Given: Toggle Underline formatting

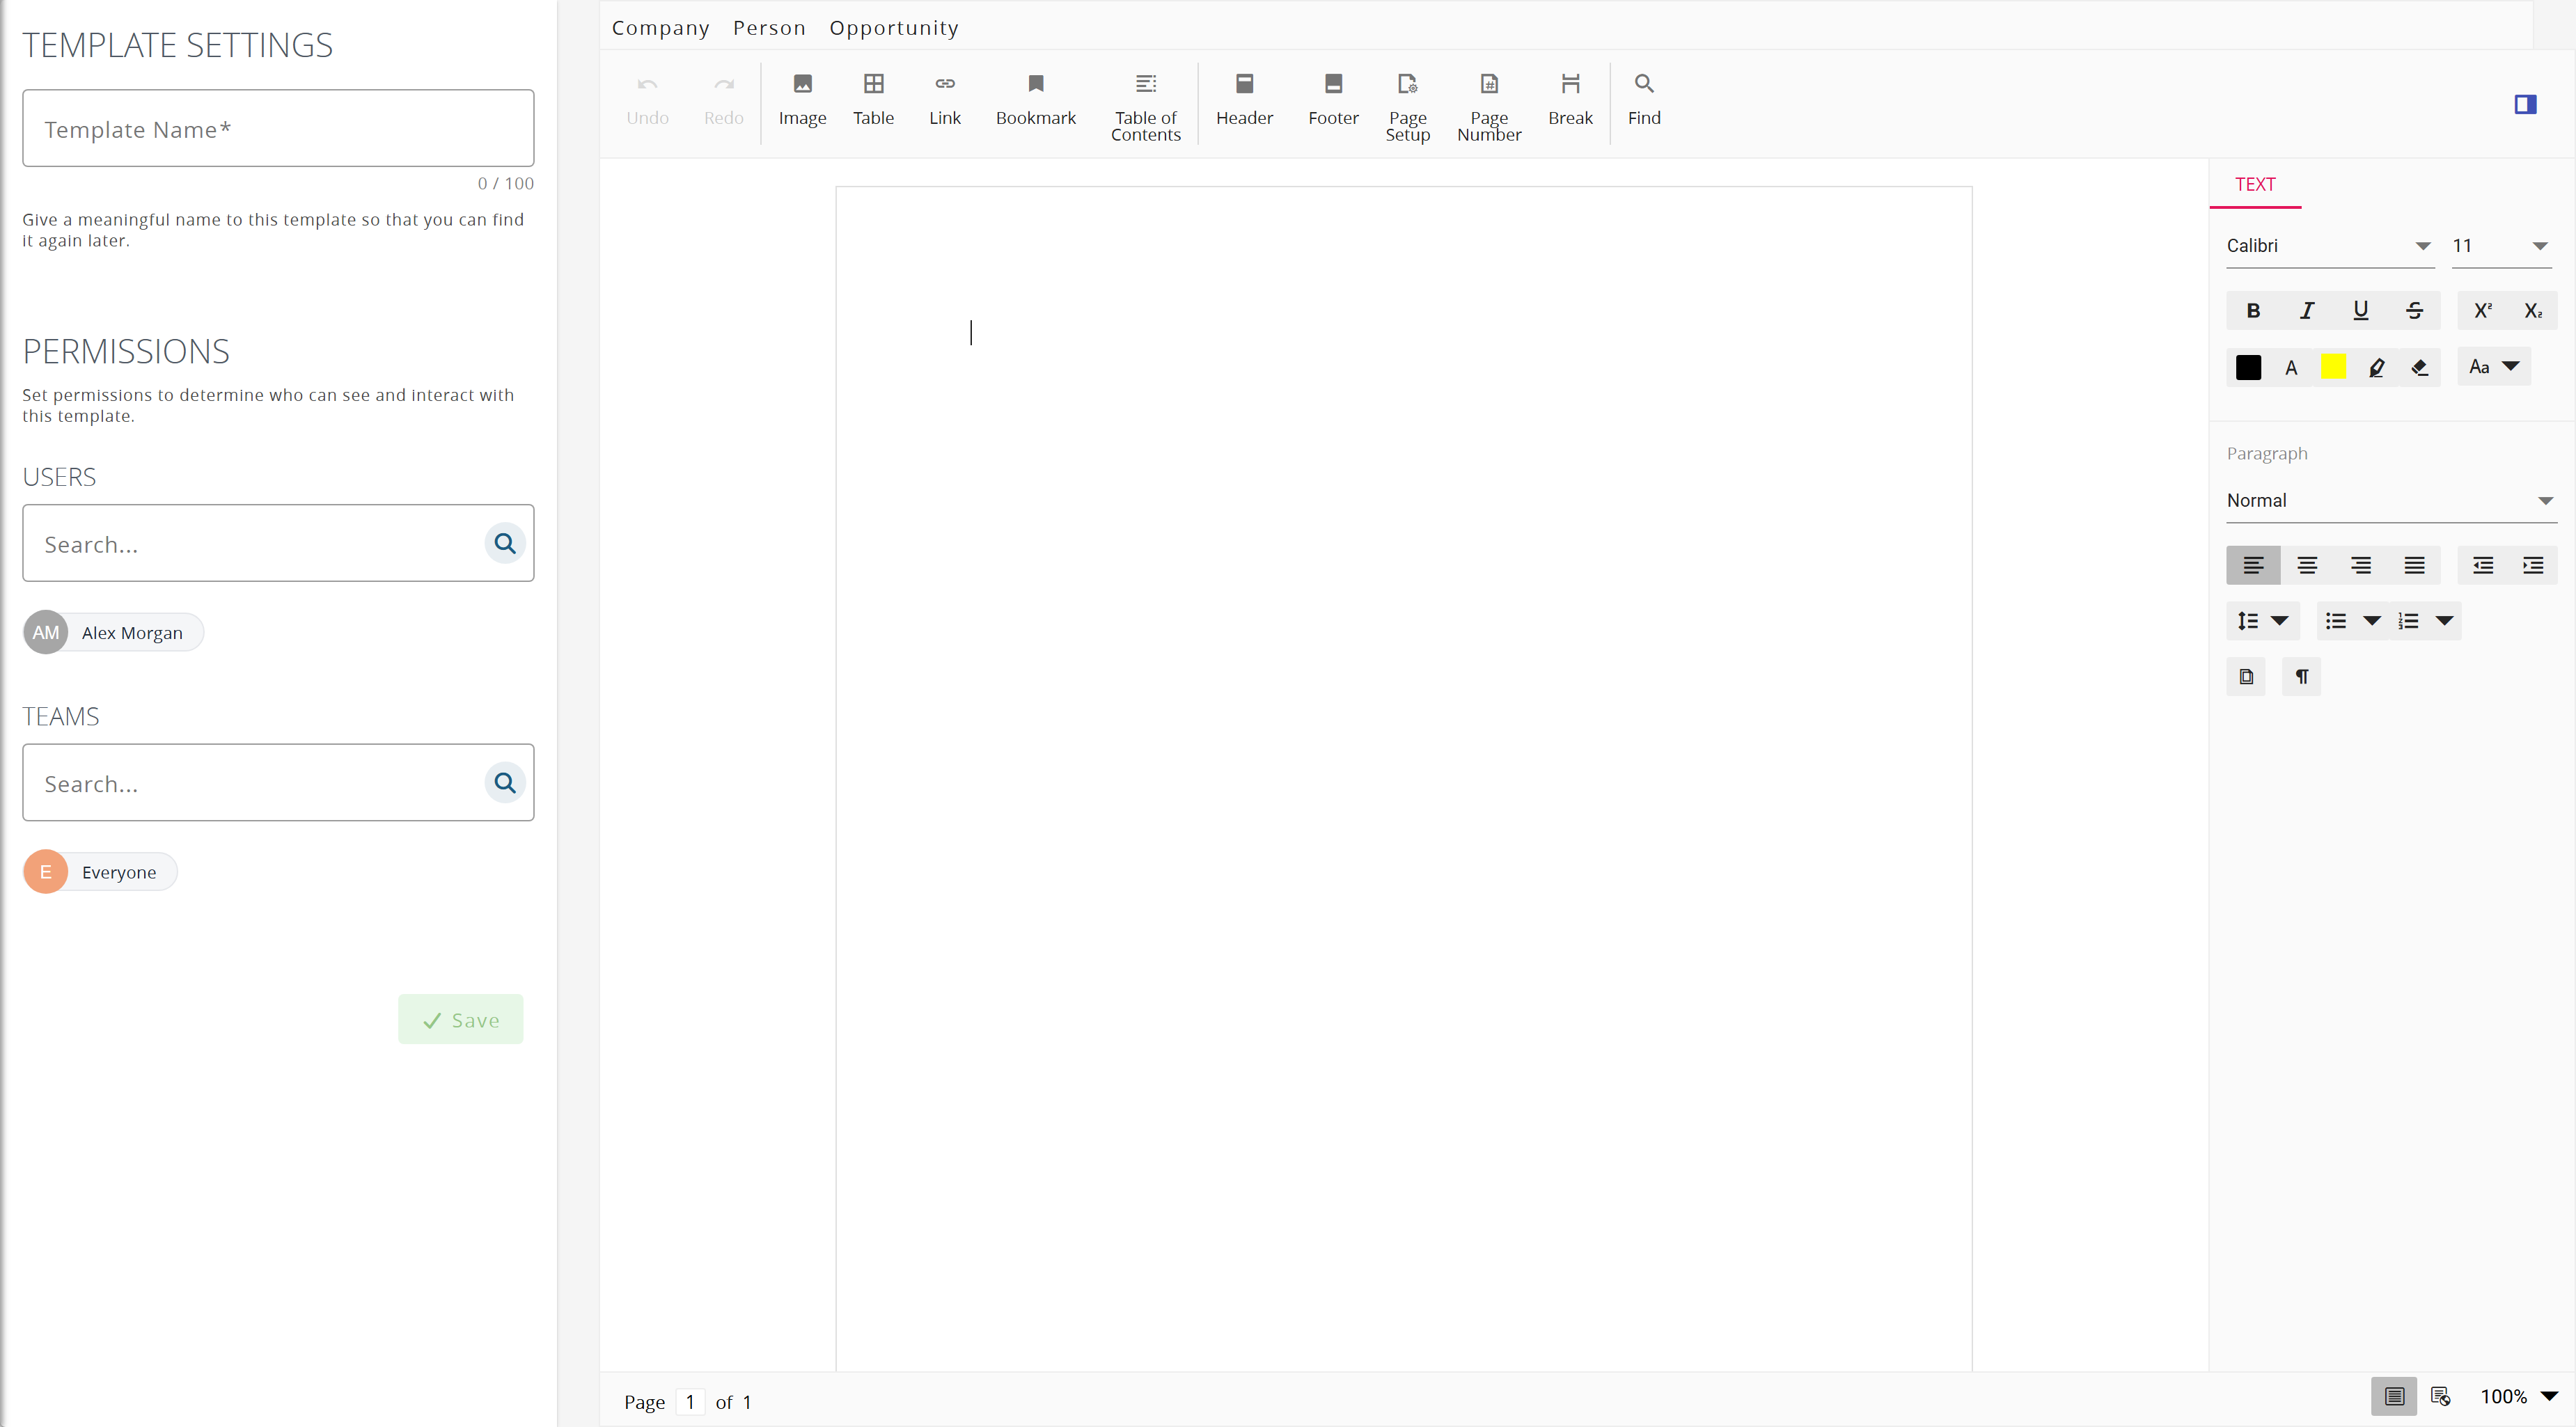Looking at the screenshot, I should click(2361, 310).
